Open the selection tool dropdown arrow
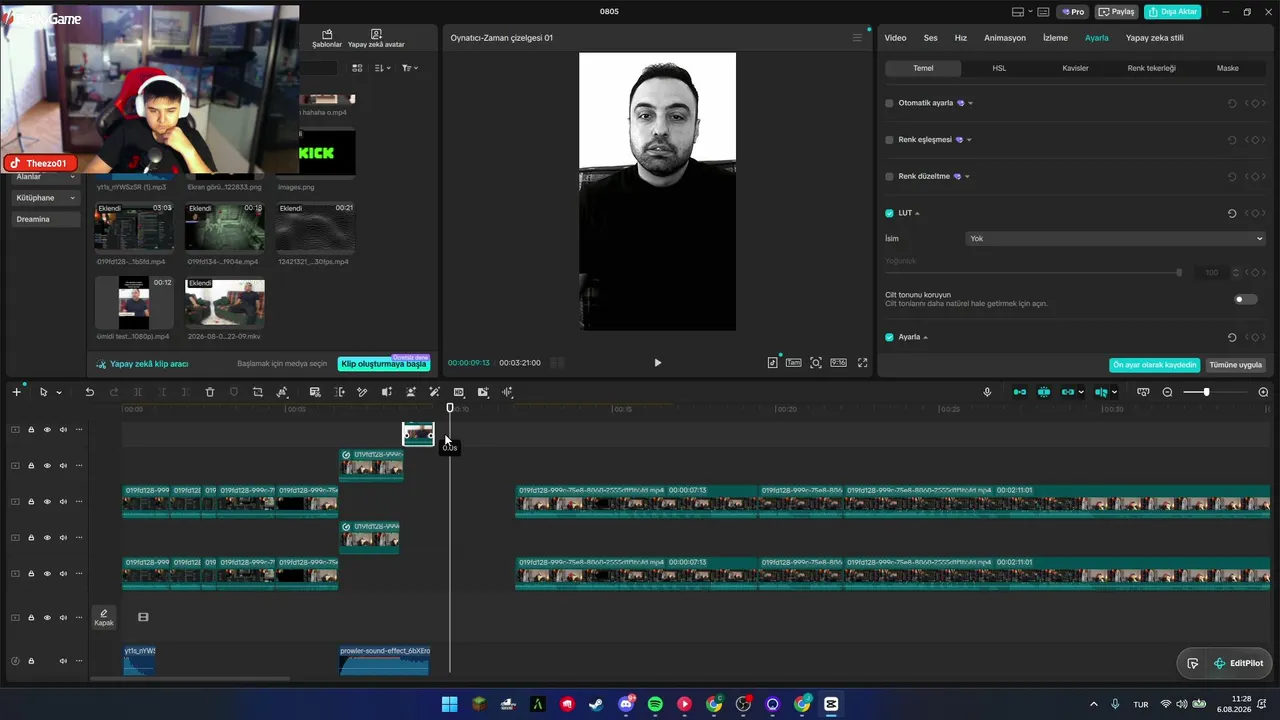The width and height of the screenshot is (1280, 720). tap(59, 393)
